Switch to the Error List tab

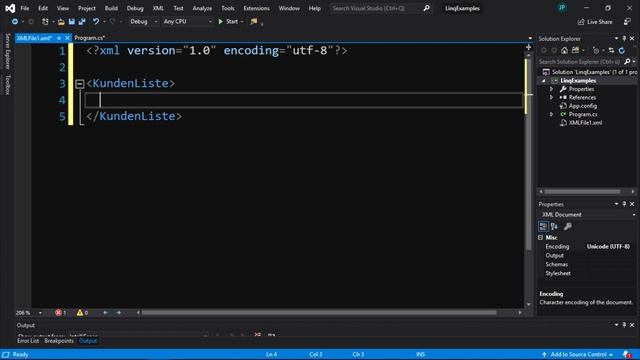[28, 341]
